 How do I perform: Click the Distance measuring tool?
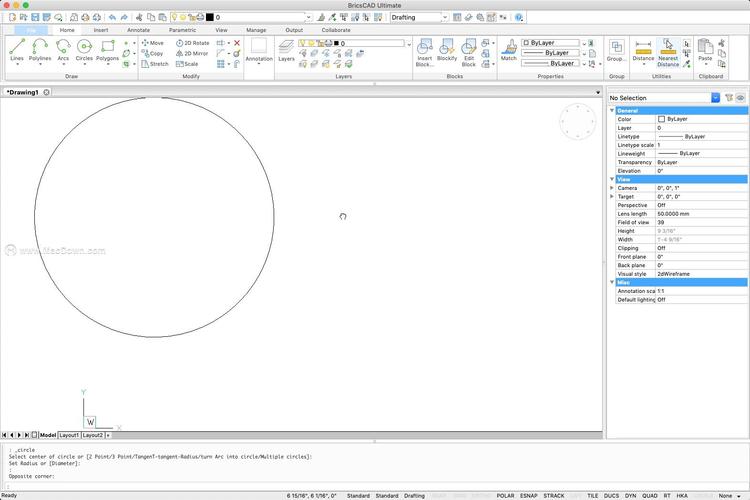click(x=643, y=51)
